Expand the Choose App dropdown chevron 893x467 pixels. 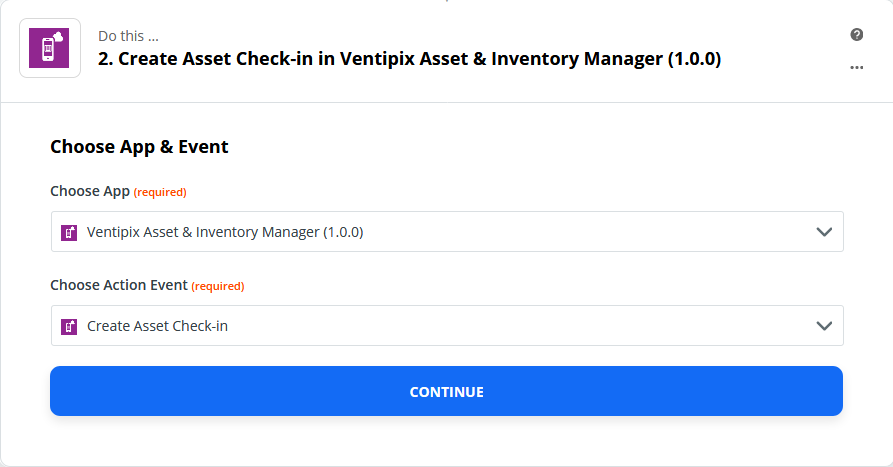point(824,232)
